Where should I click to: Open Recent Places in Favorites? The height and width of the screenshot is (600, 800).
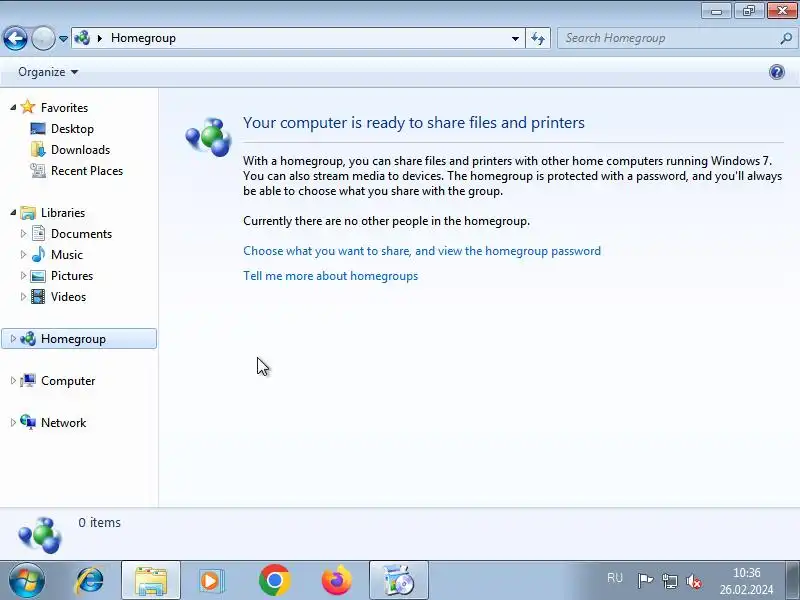coord(87,170)
